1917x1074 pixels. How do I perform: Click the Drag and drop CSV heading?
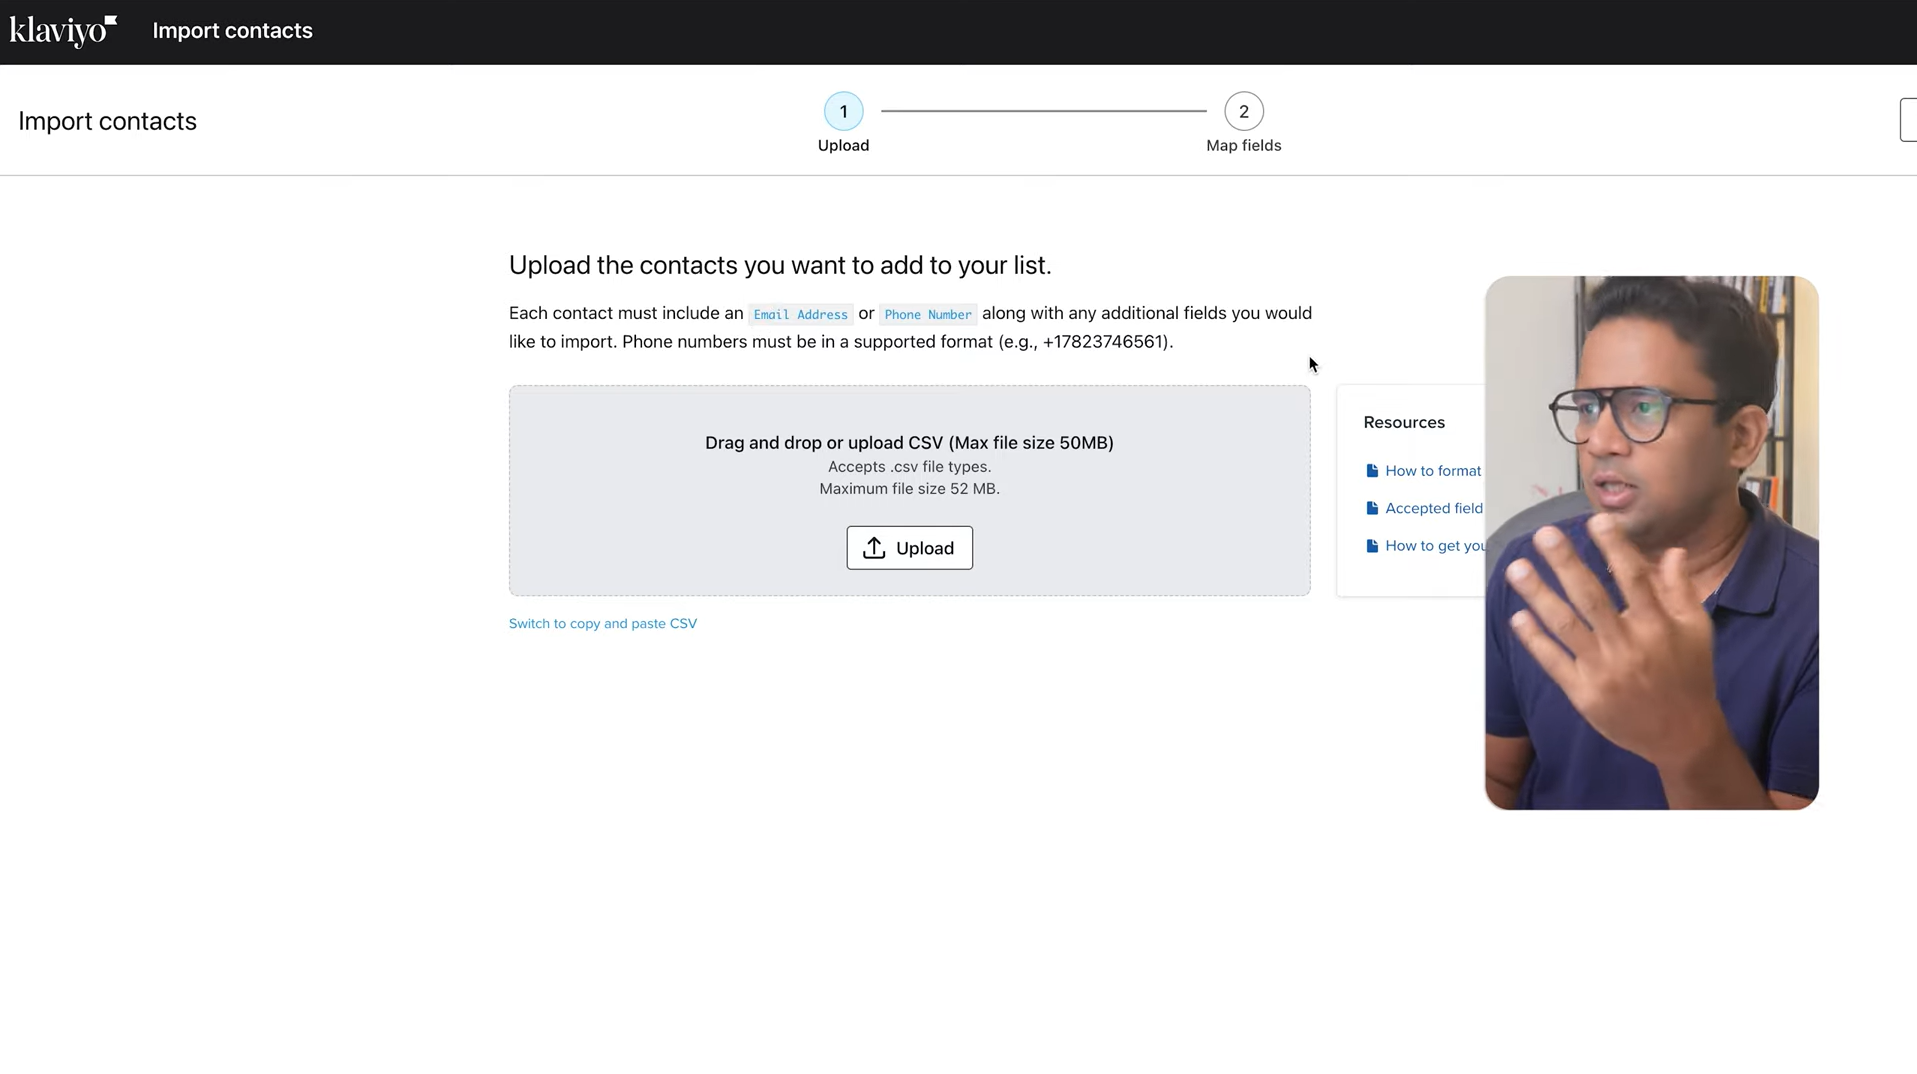point(909,443)
